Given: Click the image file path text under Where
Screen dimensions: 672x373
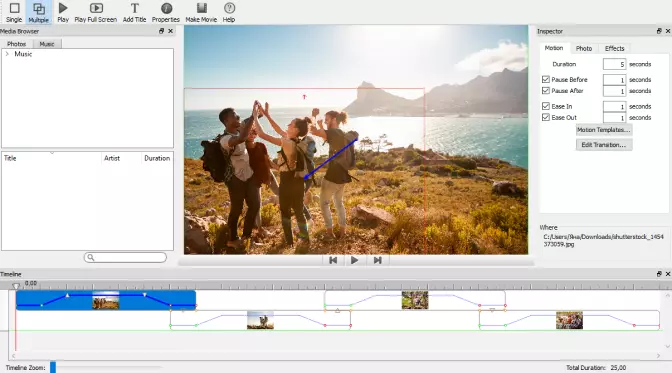Looking at the screenshot, I should click(603, 240).
